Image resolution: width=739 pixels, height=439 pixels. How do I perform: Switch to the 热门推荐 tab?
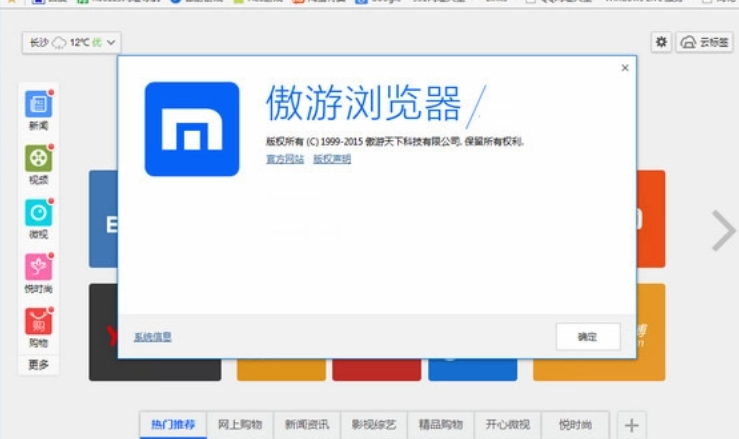172,425
